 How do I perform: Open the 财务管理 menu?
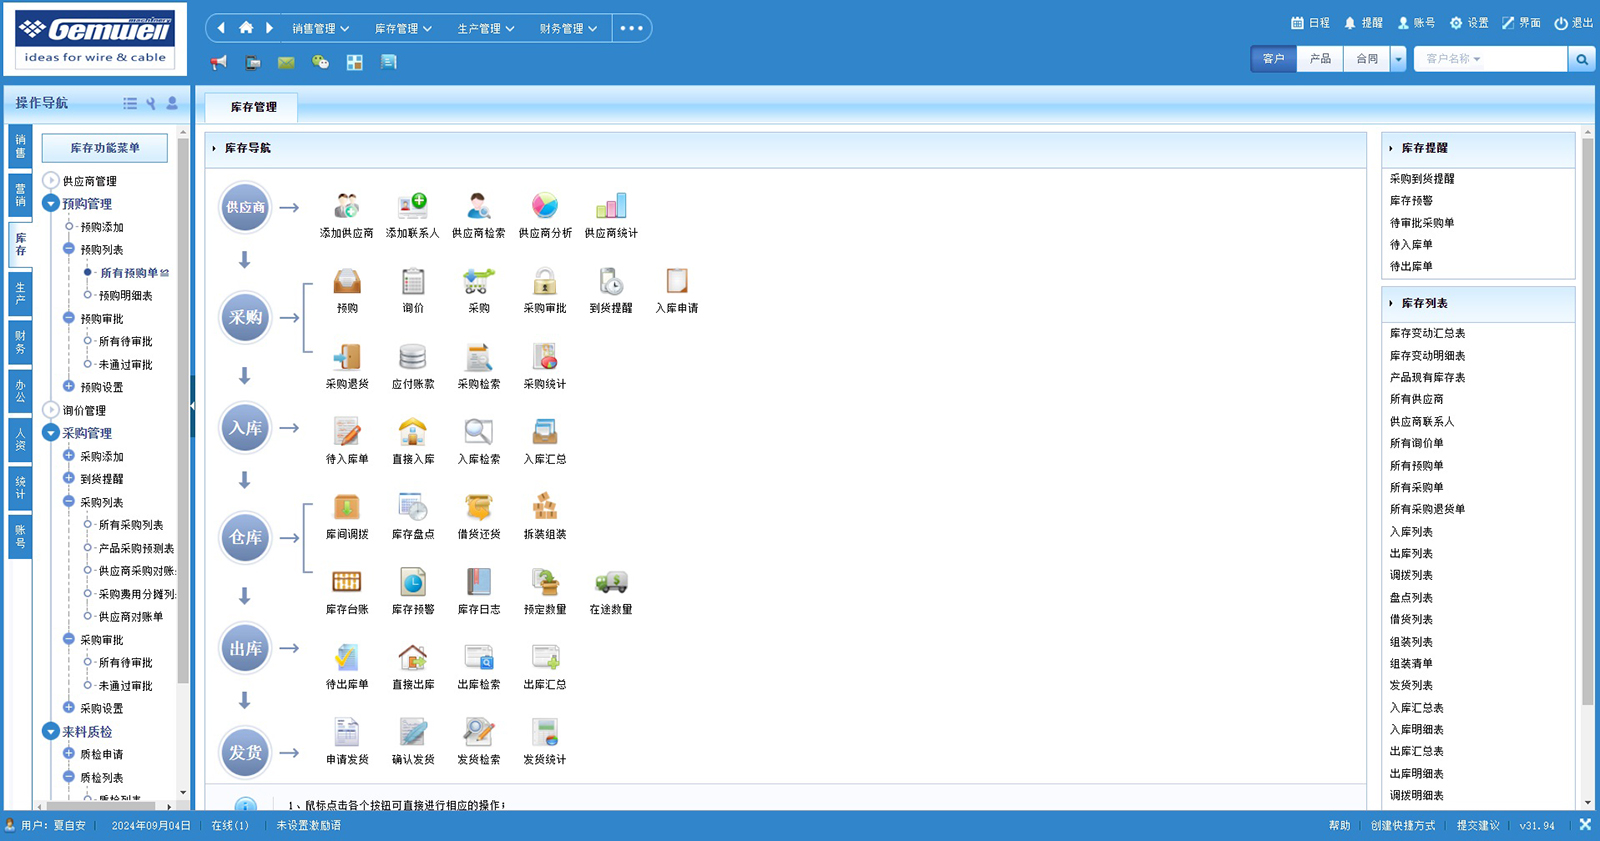pyautogui.click(x=567, y=28)
